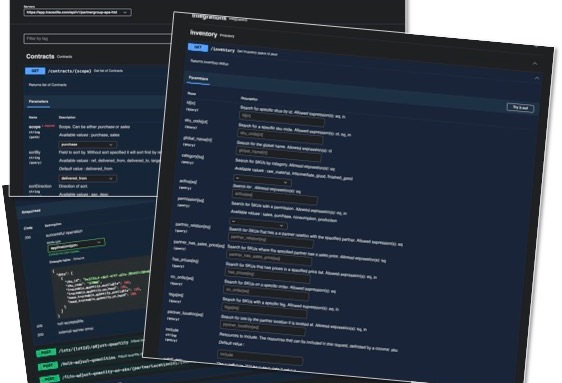Viewport: 562px width, 383px height.
Task: Collapse the /inventory operation with its chevron
Action: click(x=535, y=64)
